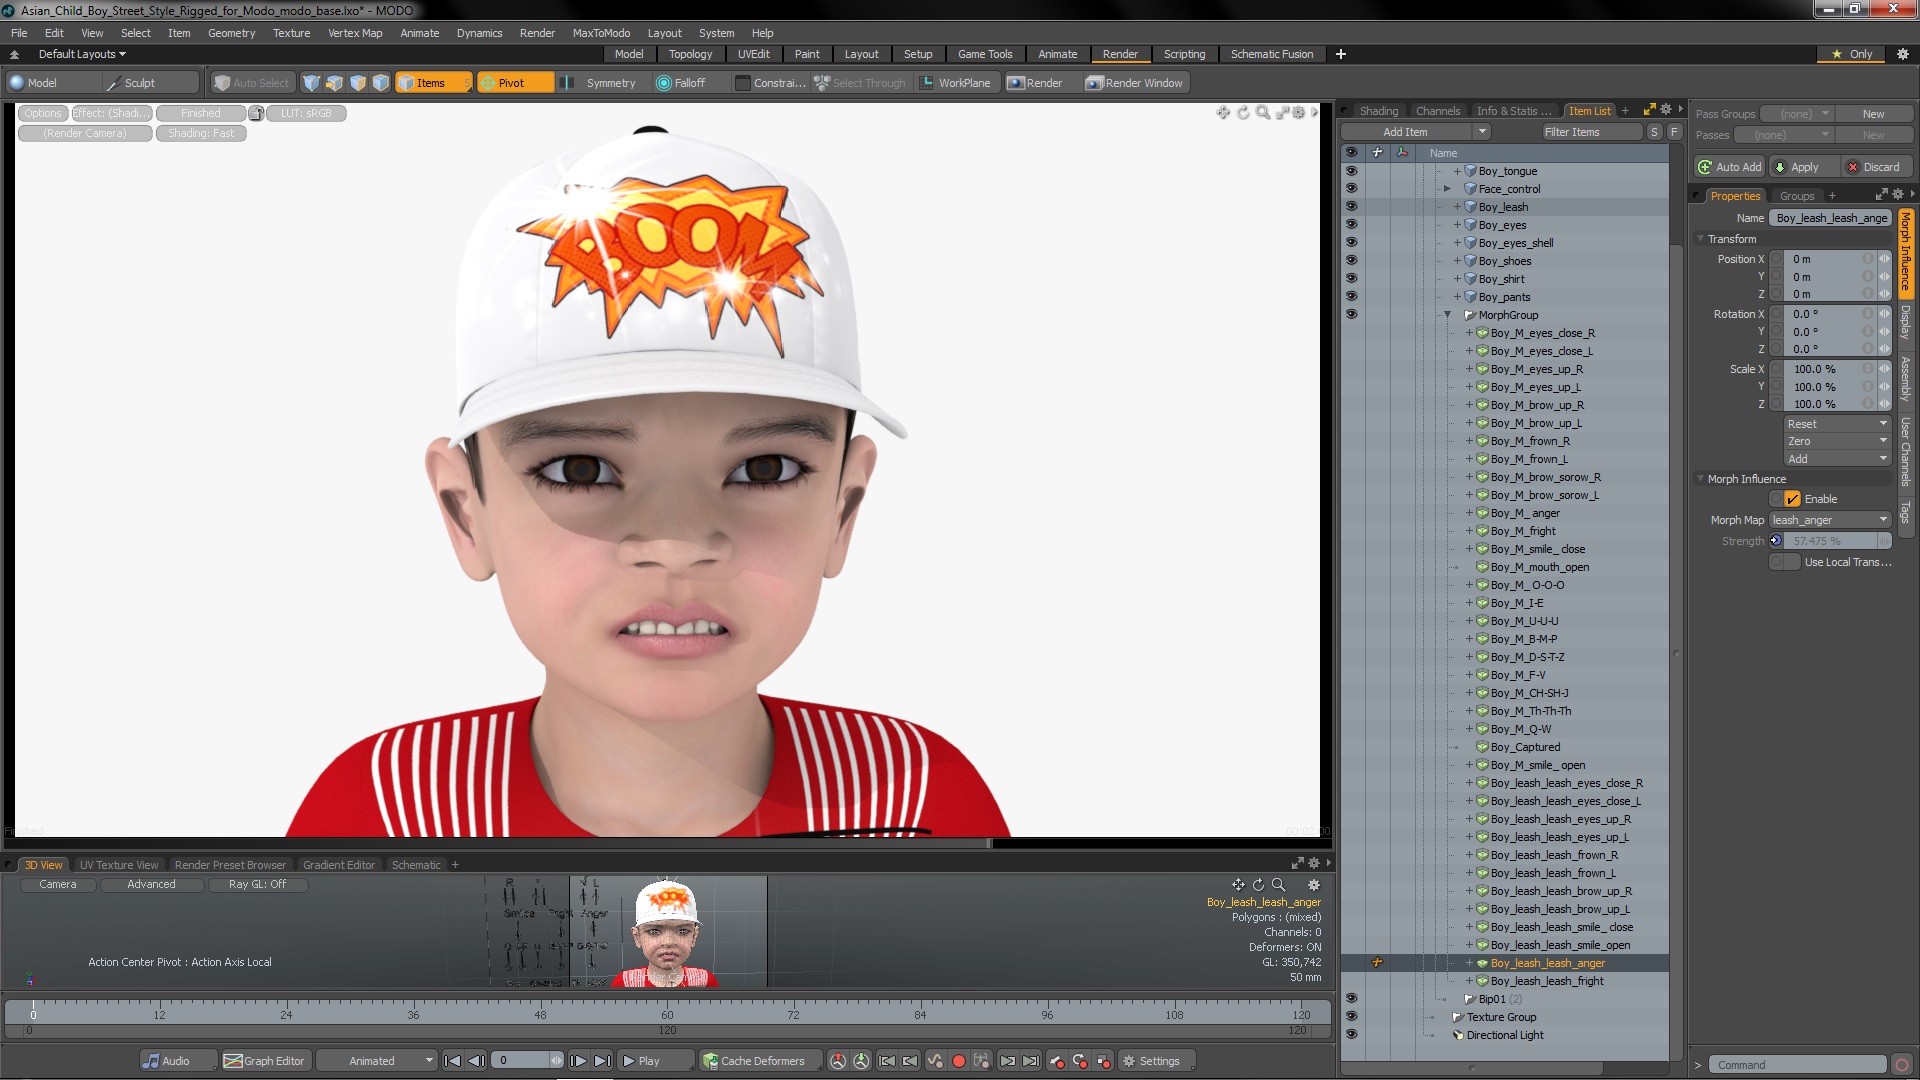
Task: Open the Geometry menu
Action: [x=231, y=33]
